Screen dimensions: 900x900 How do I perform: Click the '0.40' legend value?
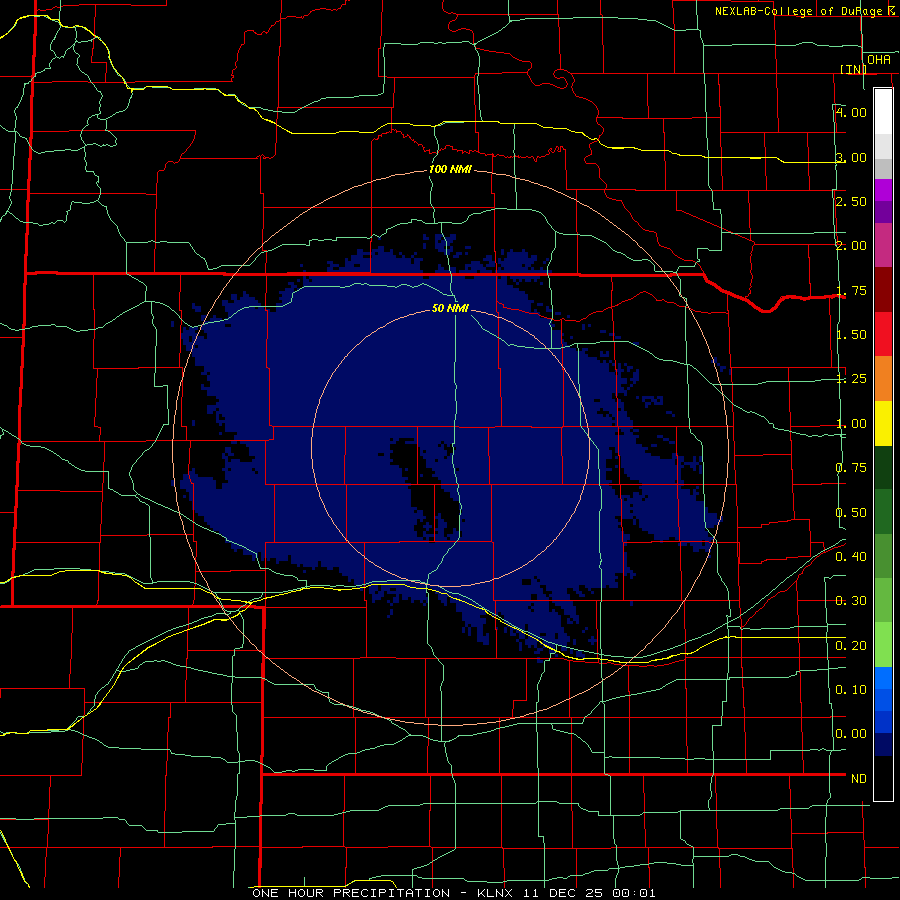click(x=851, y=557)
